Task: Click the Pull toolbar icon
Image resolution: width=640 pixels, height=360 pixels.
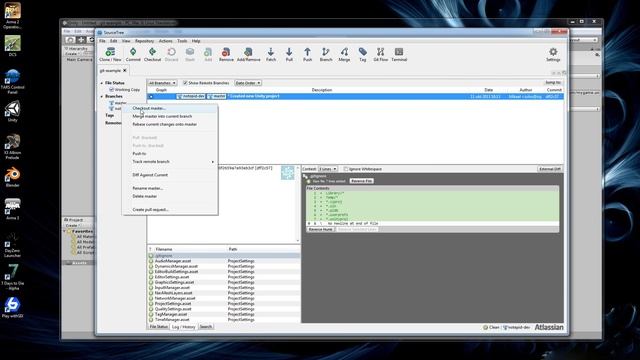Action: pyautogui.click(x=289, y=54)
